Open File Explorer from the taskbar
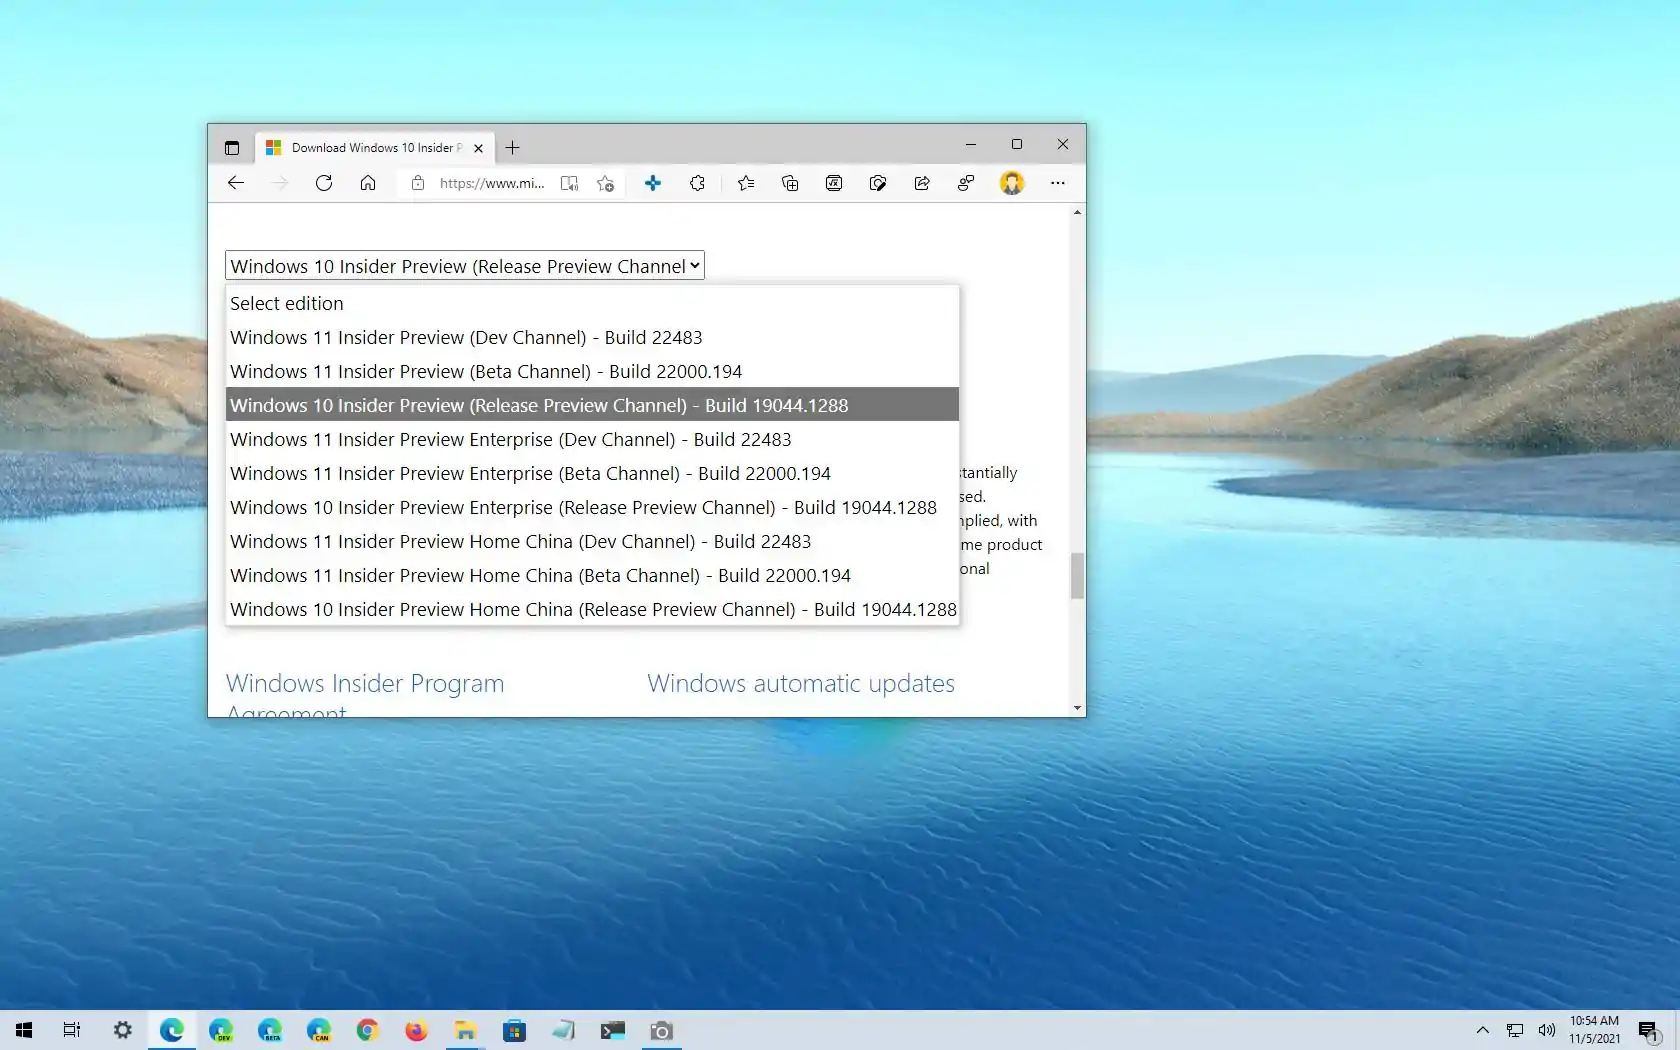This screenshot has width=1680, height=1050. click(x=465, y=1030)
